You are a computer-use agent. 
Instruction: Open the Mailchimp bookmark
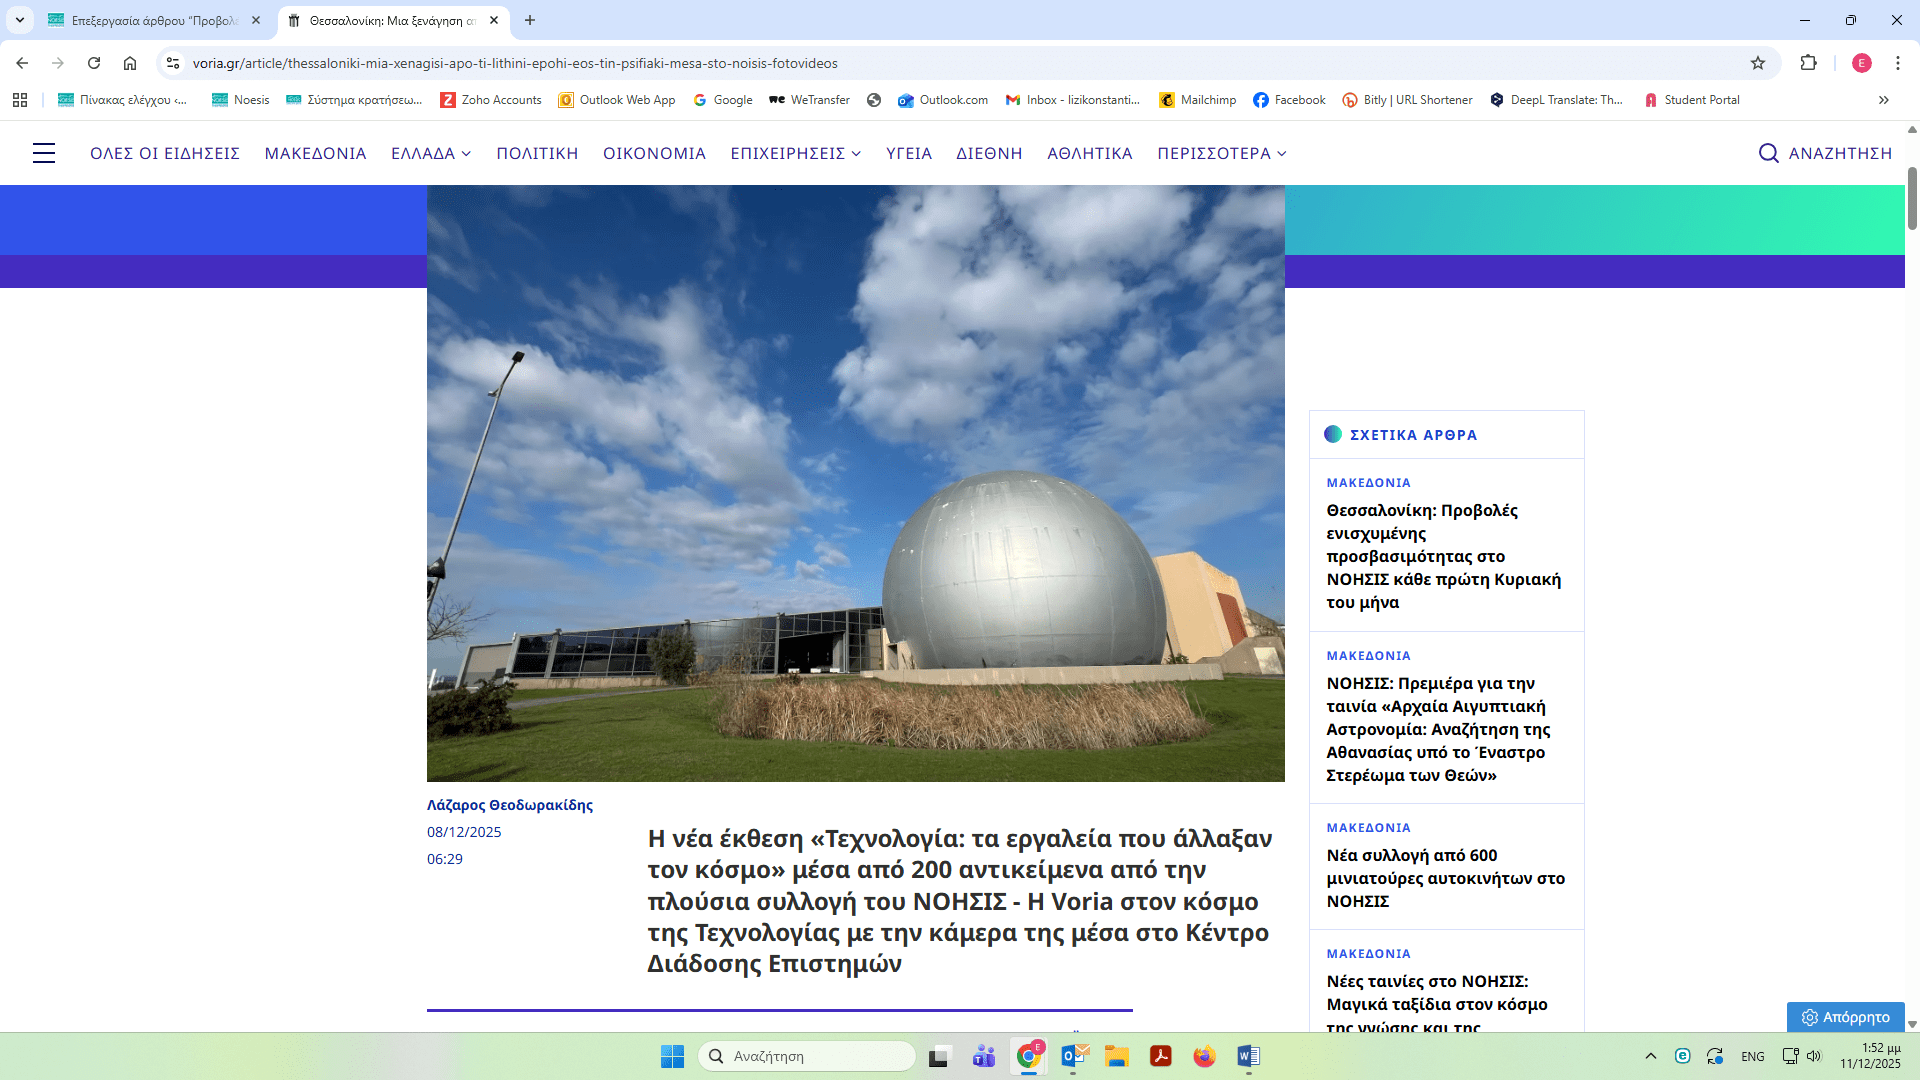(x=1198, y=100)
